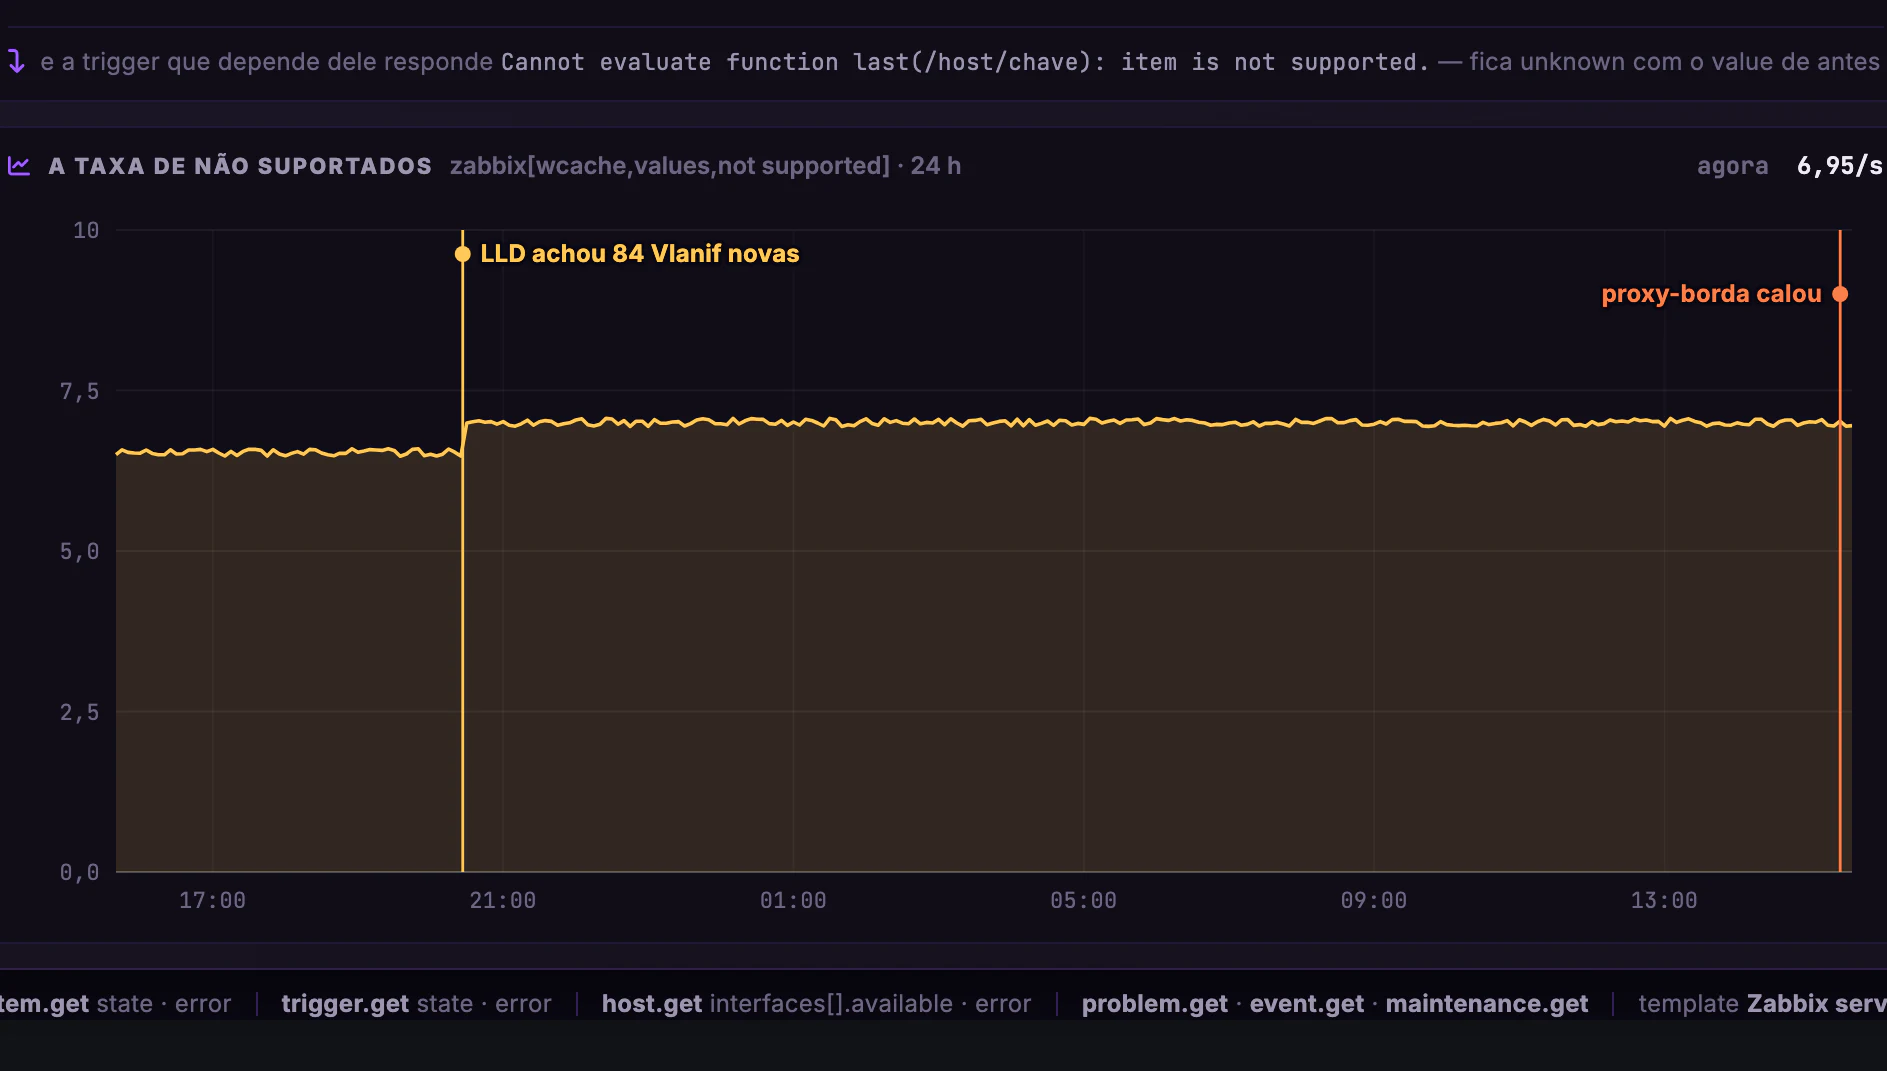
Task: Click the chart-line icon beside the panel title
Action: (19, 166)
